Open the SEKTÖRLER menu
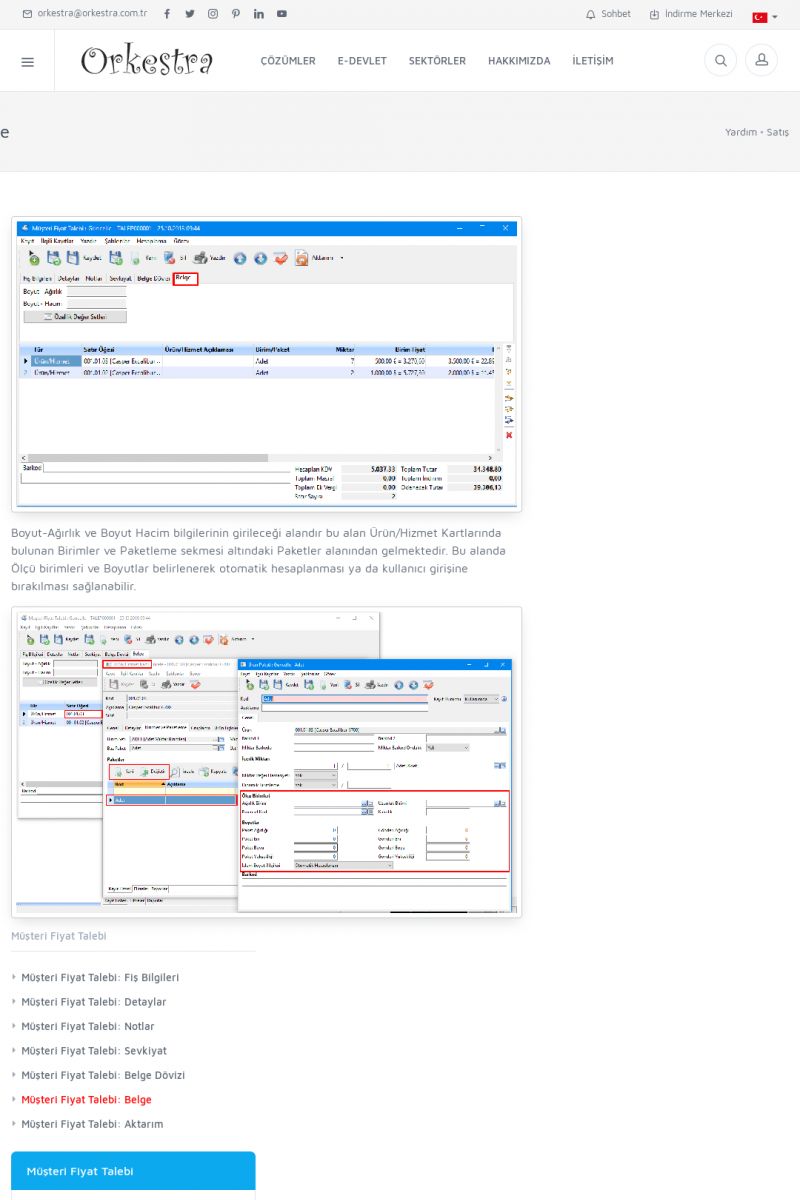This screenshot has height=1200, width=800. [437, 61]
